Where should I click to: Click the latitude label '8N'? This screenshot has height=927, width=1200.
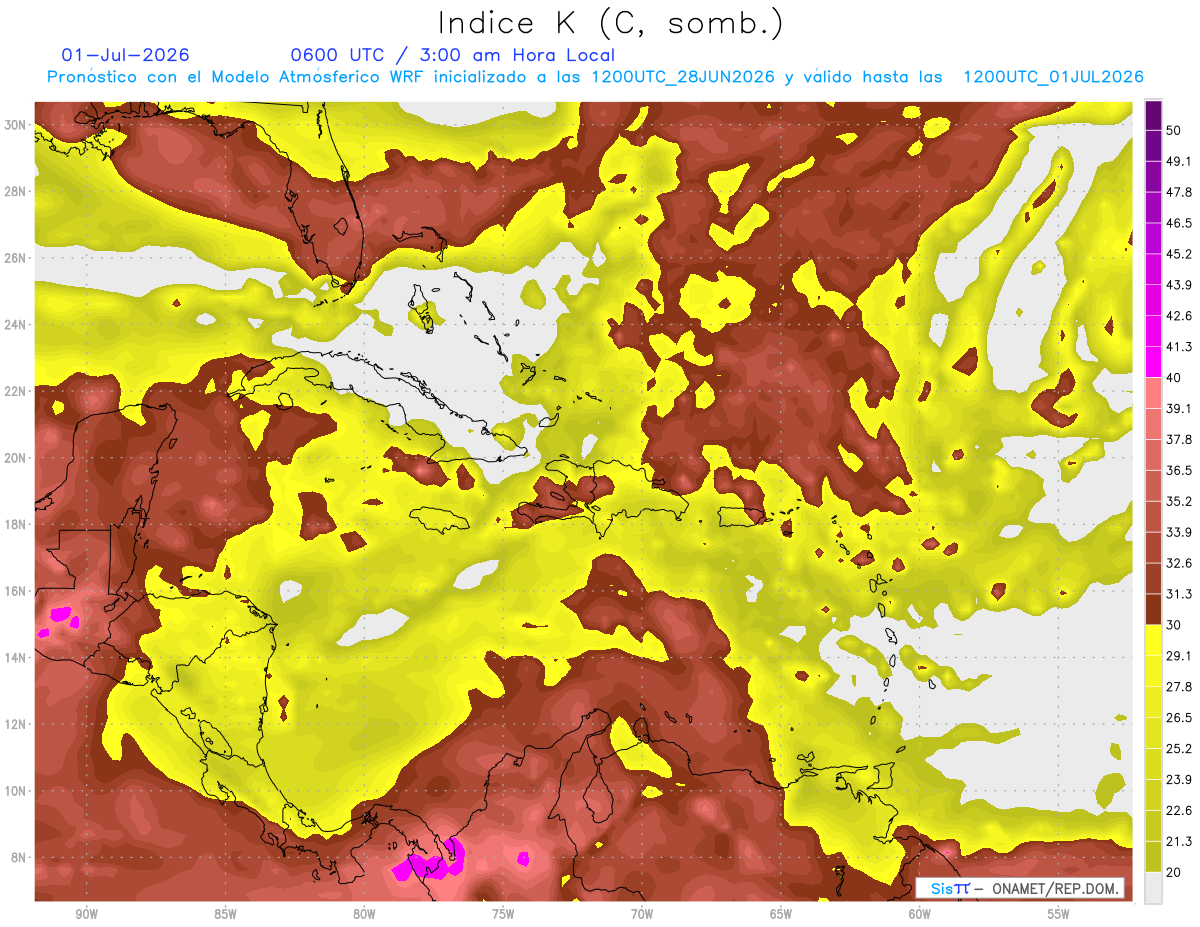pyautogui.click(x=19, y=858)
